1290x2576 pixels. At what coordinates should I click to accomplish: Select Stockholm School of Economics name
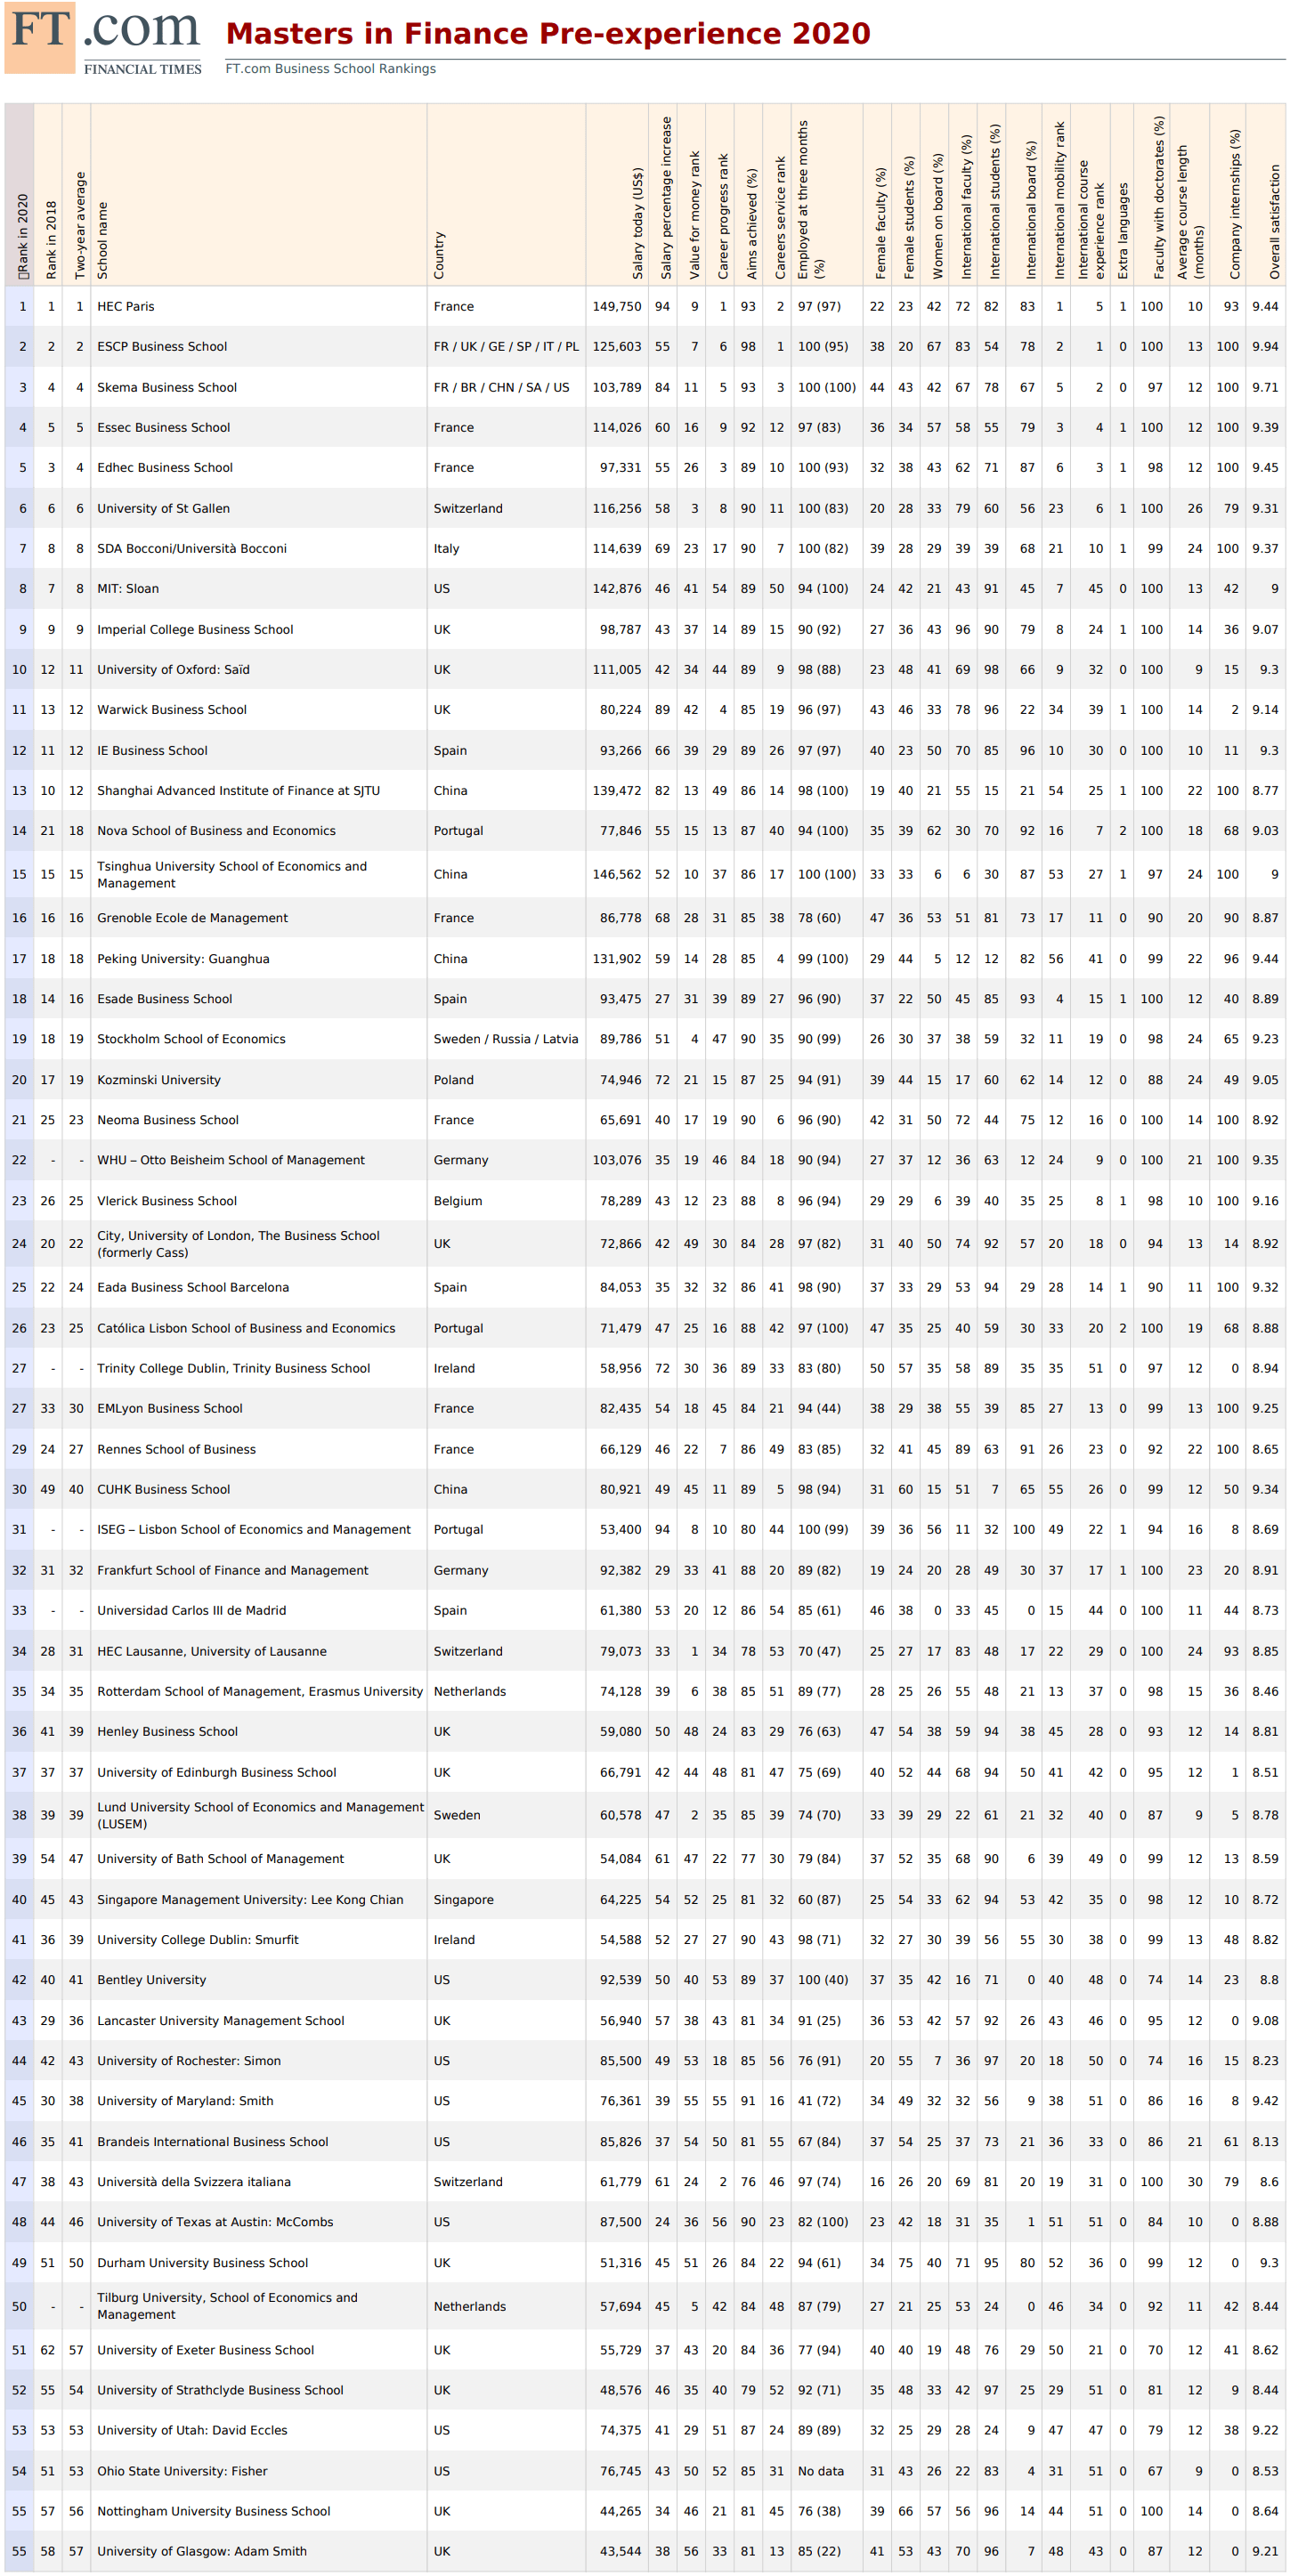click(x=191, y=1039)
